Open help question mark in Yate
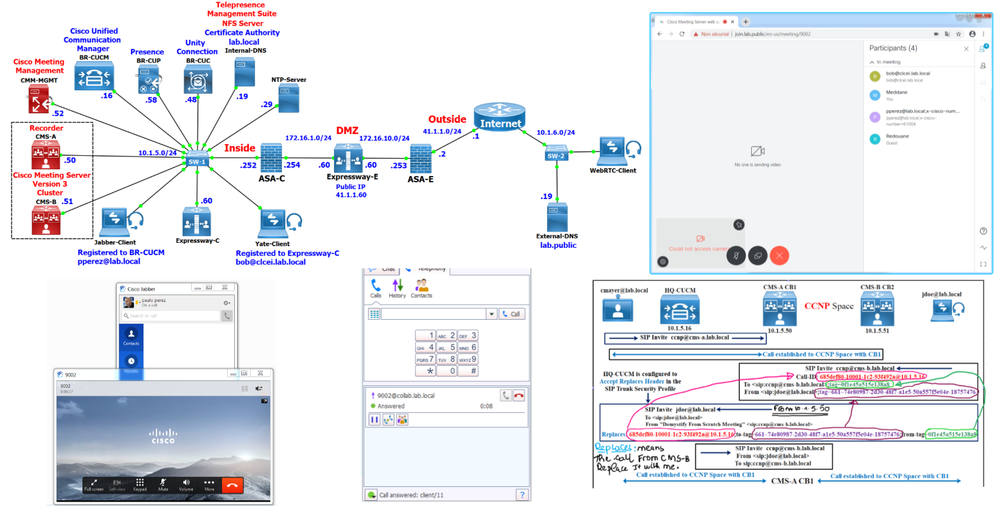Viewport: 998px width, 507px height. [x=522, y=494]
